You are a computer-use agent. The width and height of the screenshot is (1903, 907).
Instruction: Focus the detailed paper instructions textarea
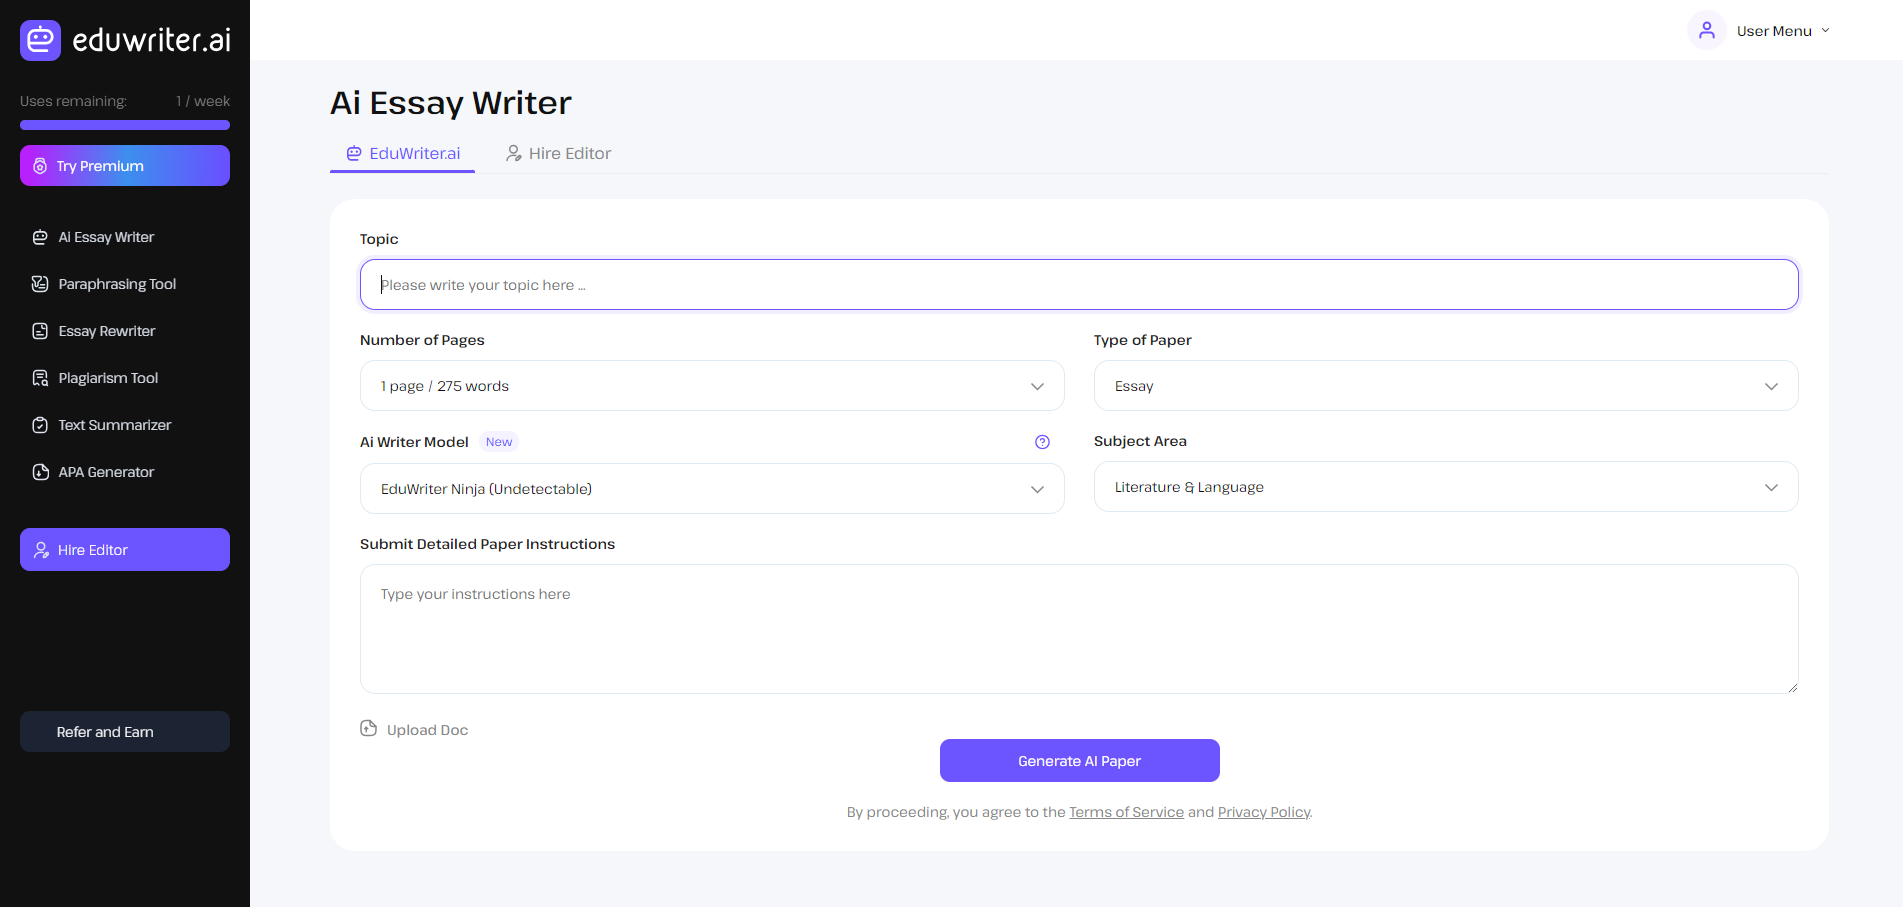pos(1079,629)
